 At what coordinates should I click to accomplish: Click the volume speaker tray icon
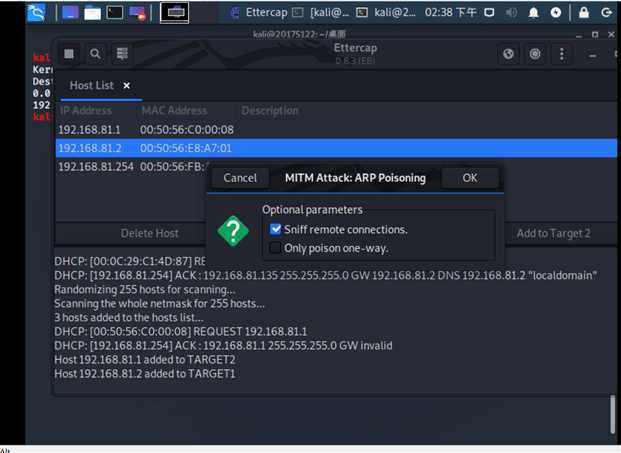[x=511, y=13]
